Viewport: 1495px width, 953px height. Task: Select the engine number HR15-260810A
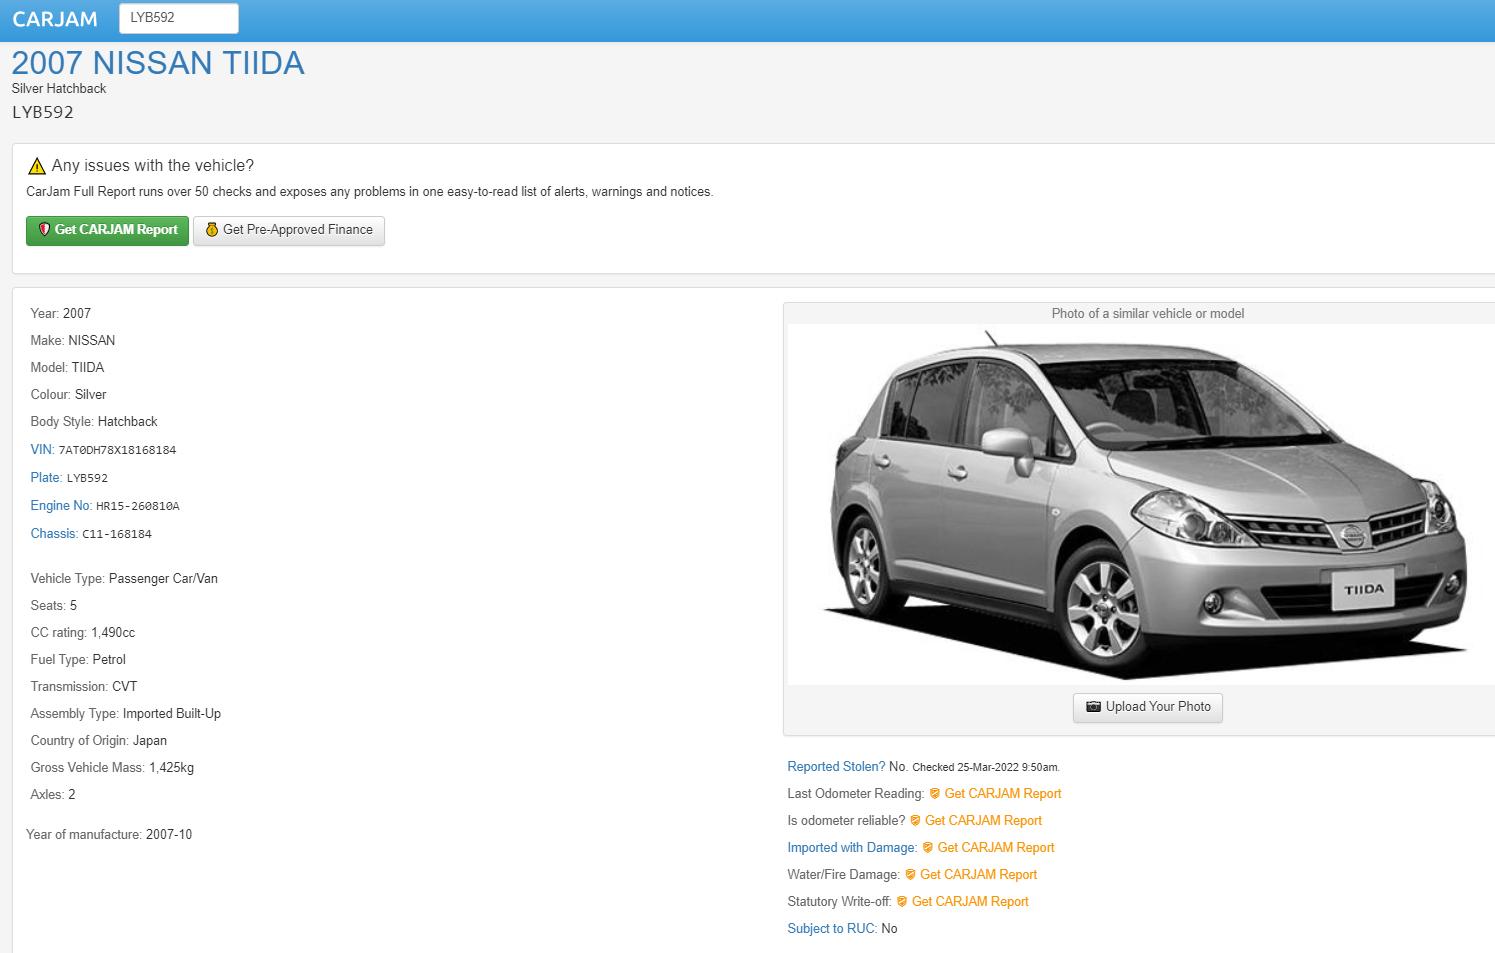click(x=138, y=506)
